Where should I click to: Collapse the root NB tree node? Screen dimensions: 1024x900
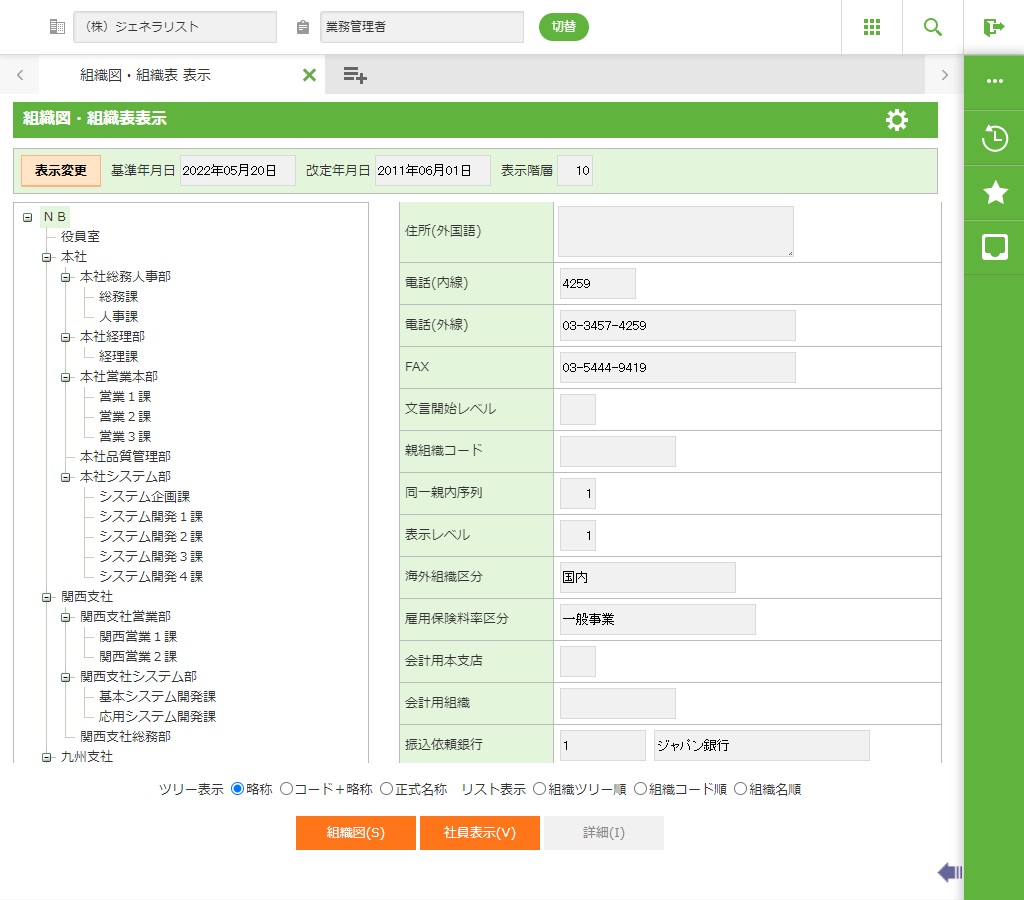pos(27,217)
